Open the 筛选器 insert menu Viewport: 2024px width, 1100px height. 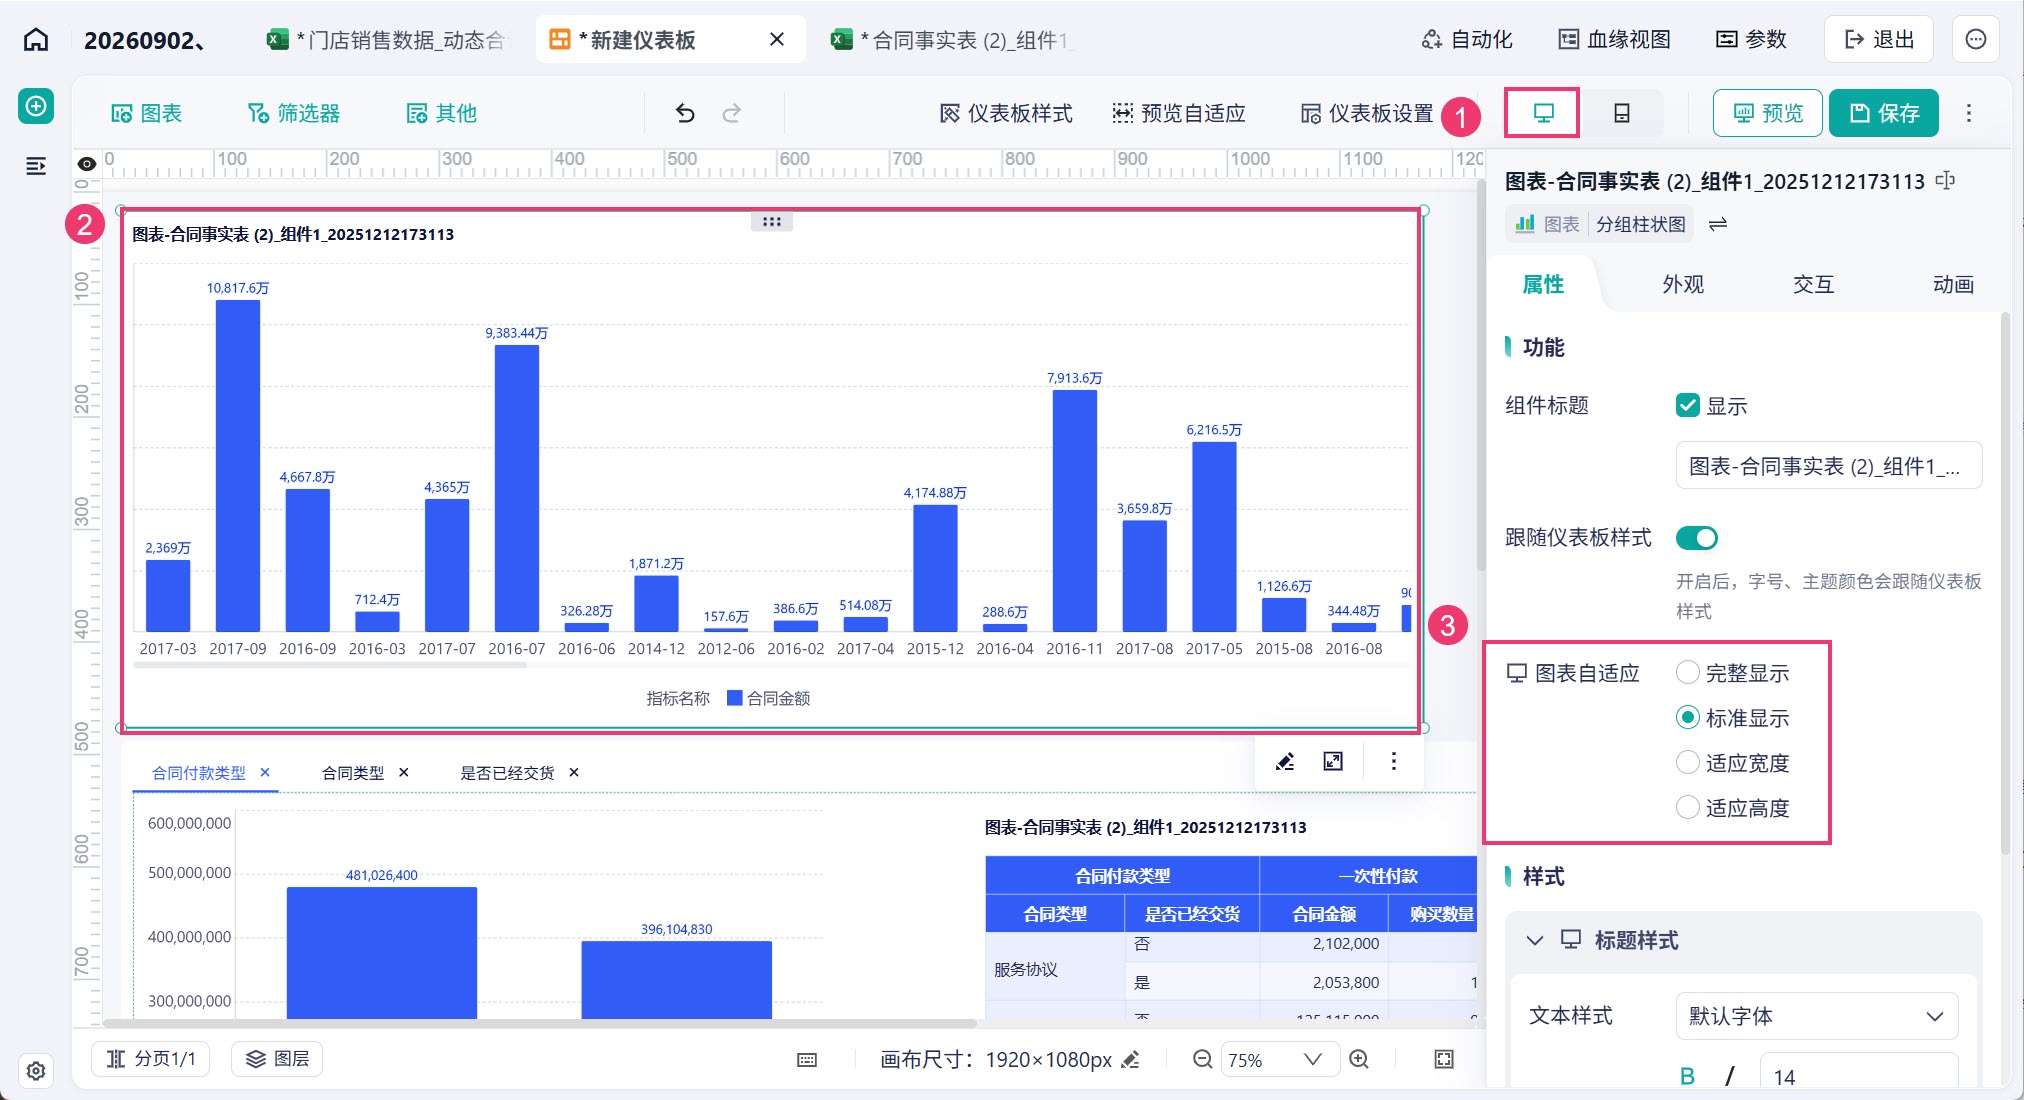[294, 113]
